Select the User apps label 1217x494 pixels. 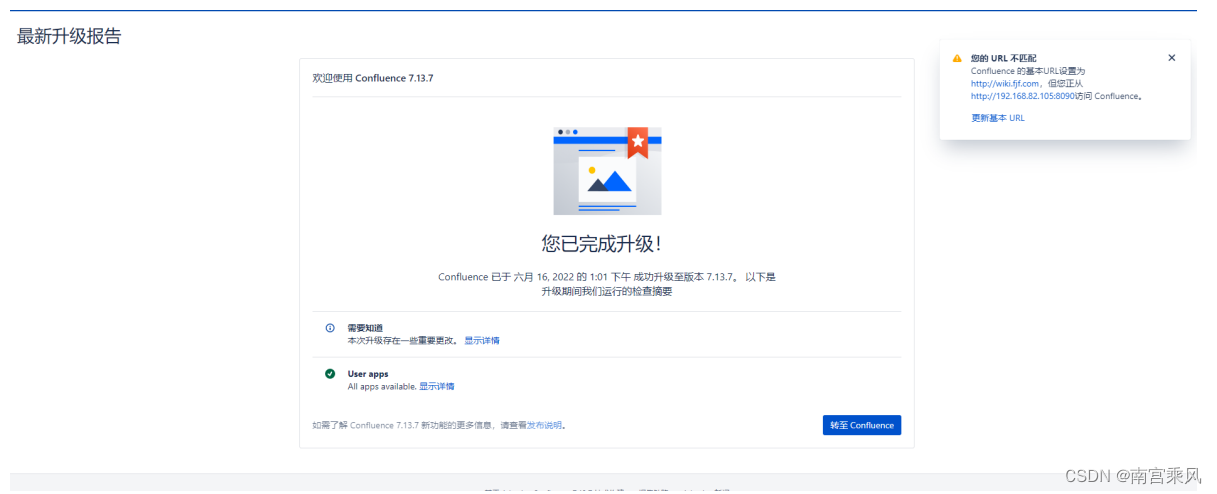[368, 374]
